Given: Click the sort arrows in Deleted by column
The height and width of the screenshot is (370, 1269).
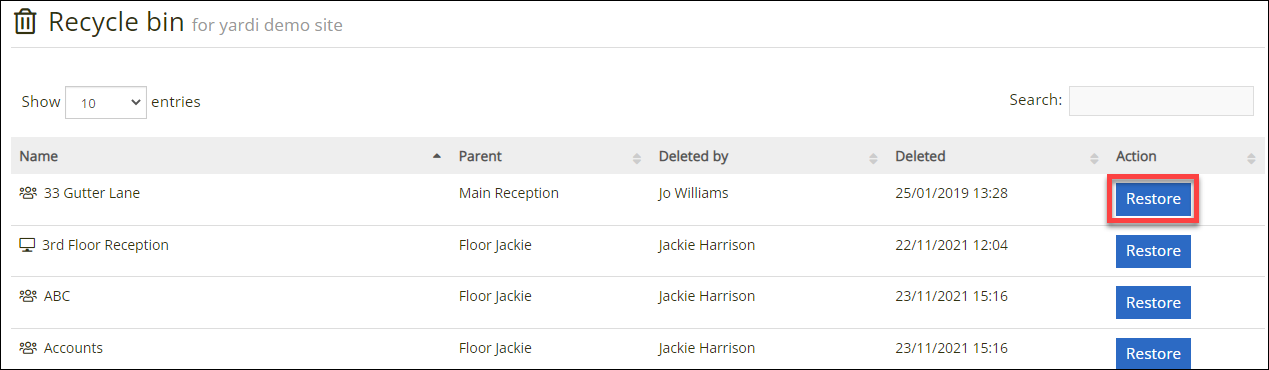Looking at the screenshot, I should [x=873, y=157].
